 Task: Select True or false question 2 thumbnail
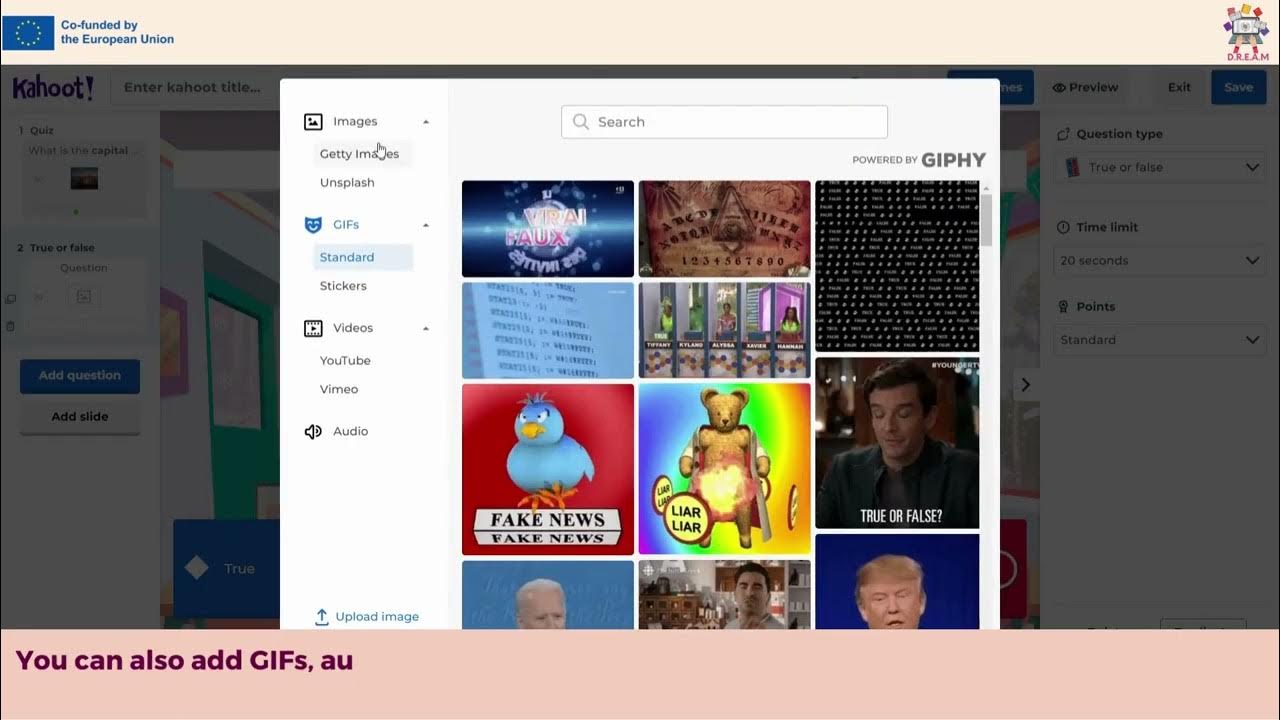pyautogui.click(x=84, y=296)
